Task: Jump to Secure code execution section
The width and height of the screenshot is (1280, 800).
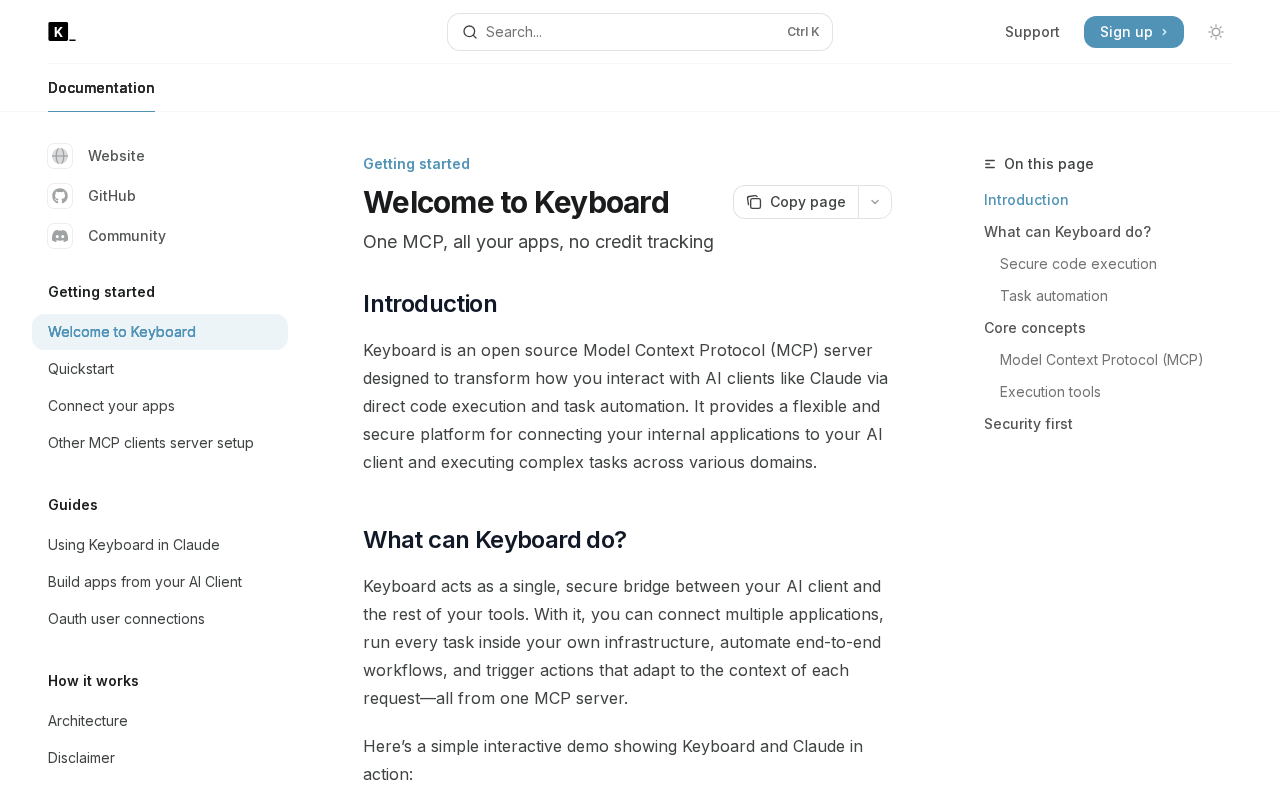Action: 1078,264
